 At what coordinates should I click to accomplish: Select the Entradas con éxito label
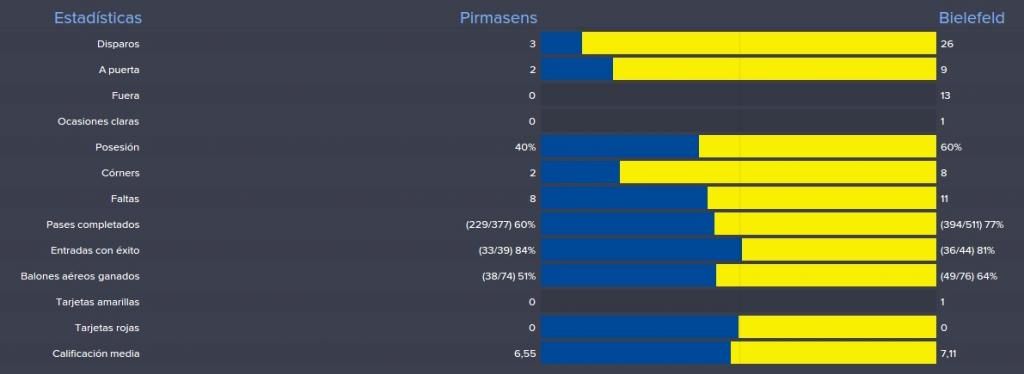pos(95,251)
